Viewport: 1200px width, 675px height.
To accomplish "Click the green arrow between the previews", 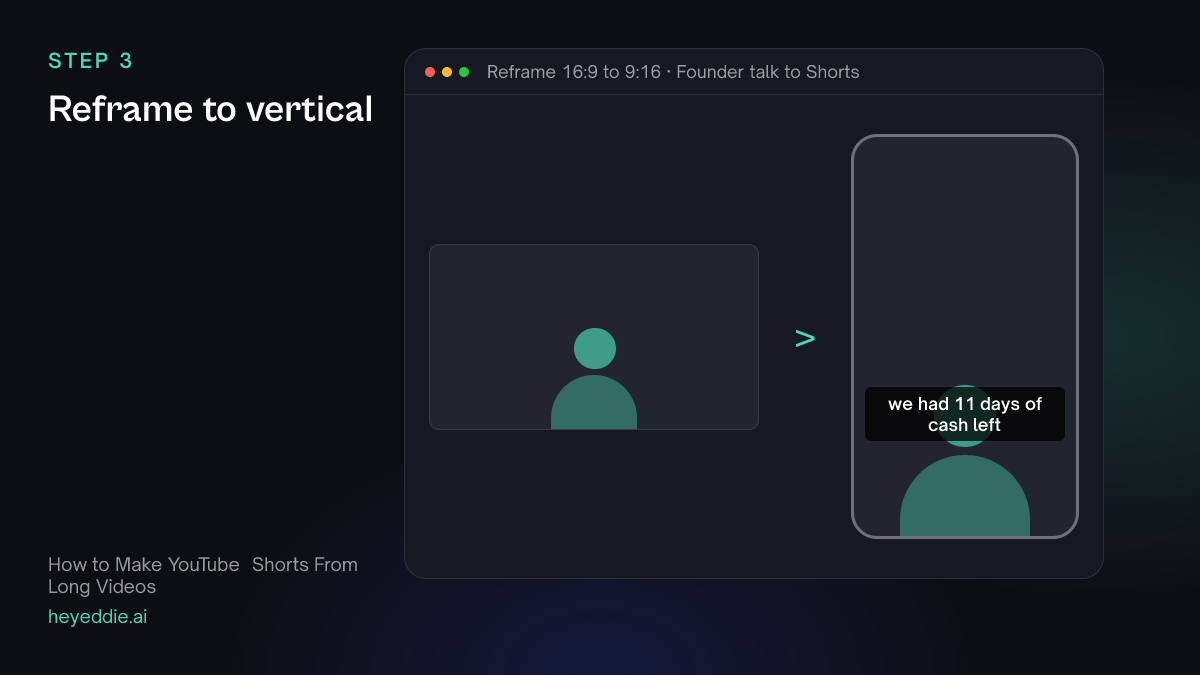I will click(x=805, y=338).
